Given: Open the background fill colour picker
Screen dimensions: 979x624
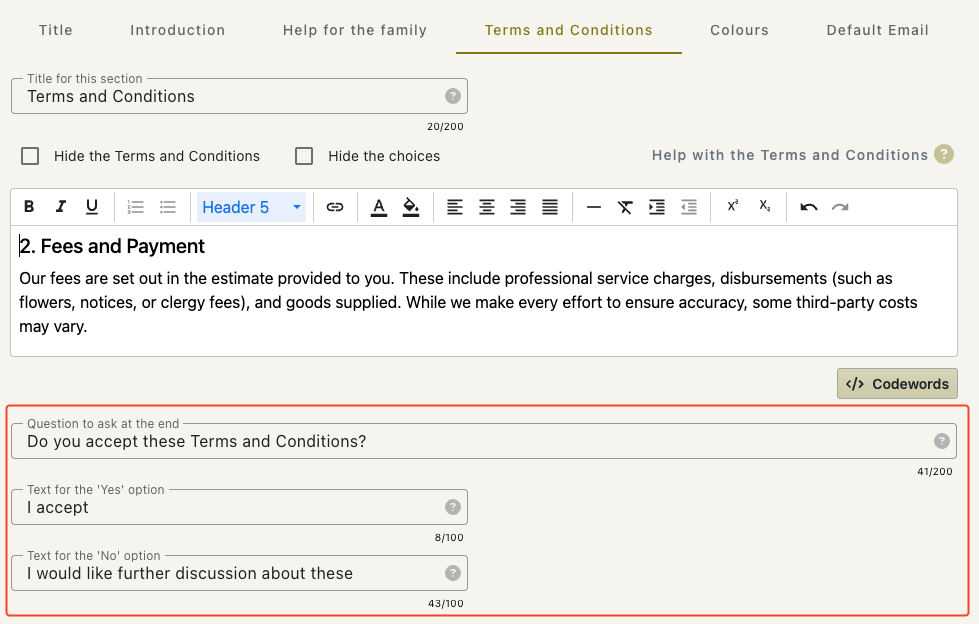Looking at the screenshot, I should click(x=411, y=207).
